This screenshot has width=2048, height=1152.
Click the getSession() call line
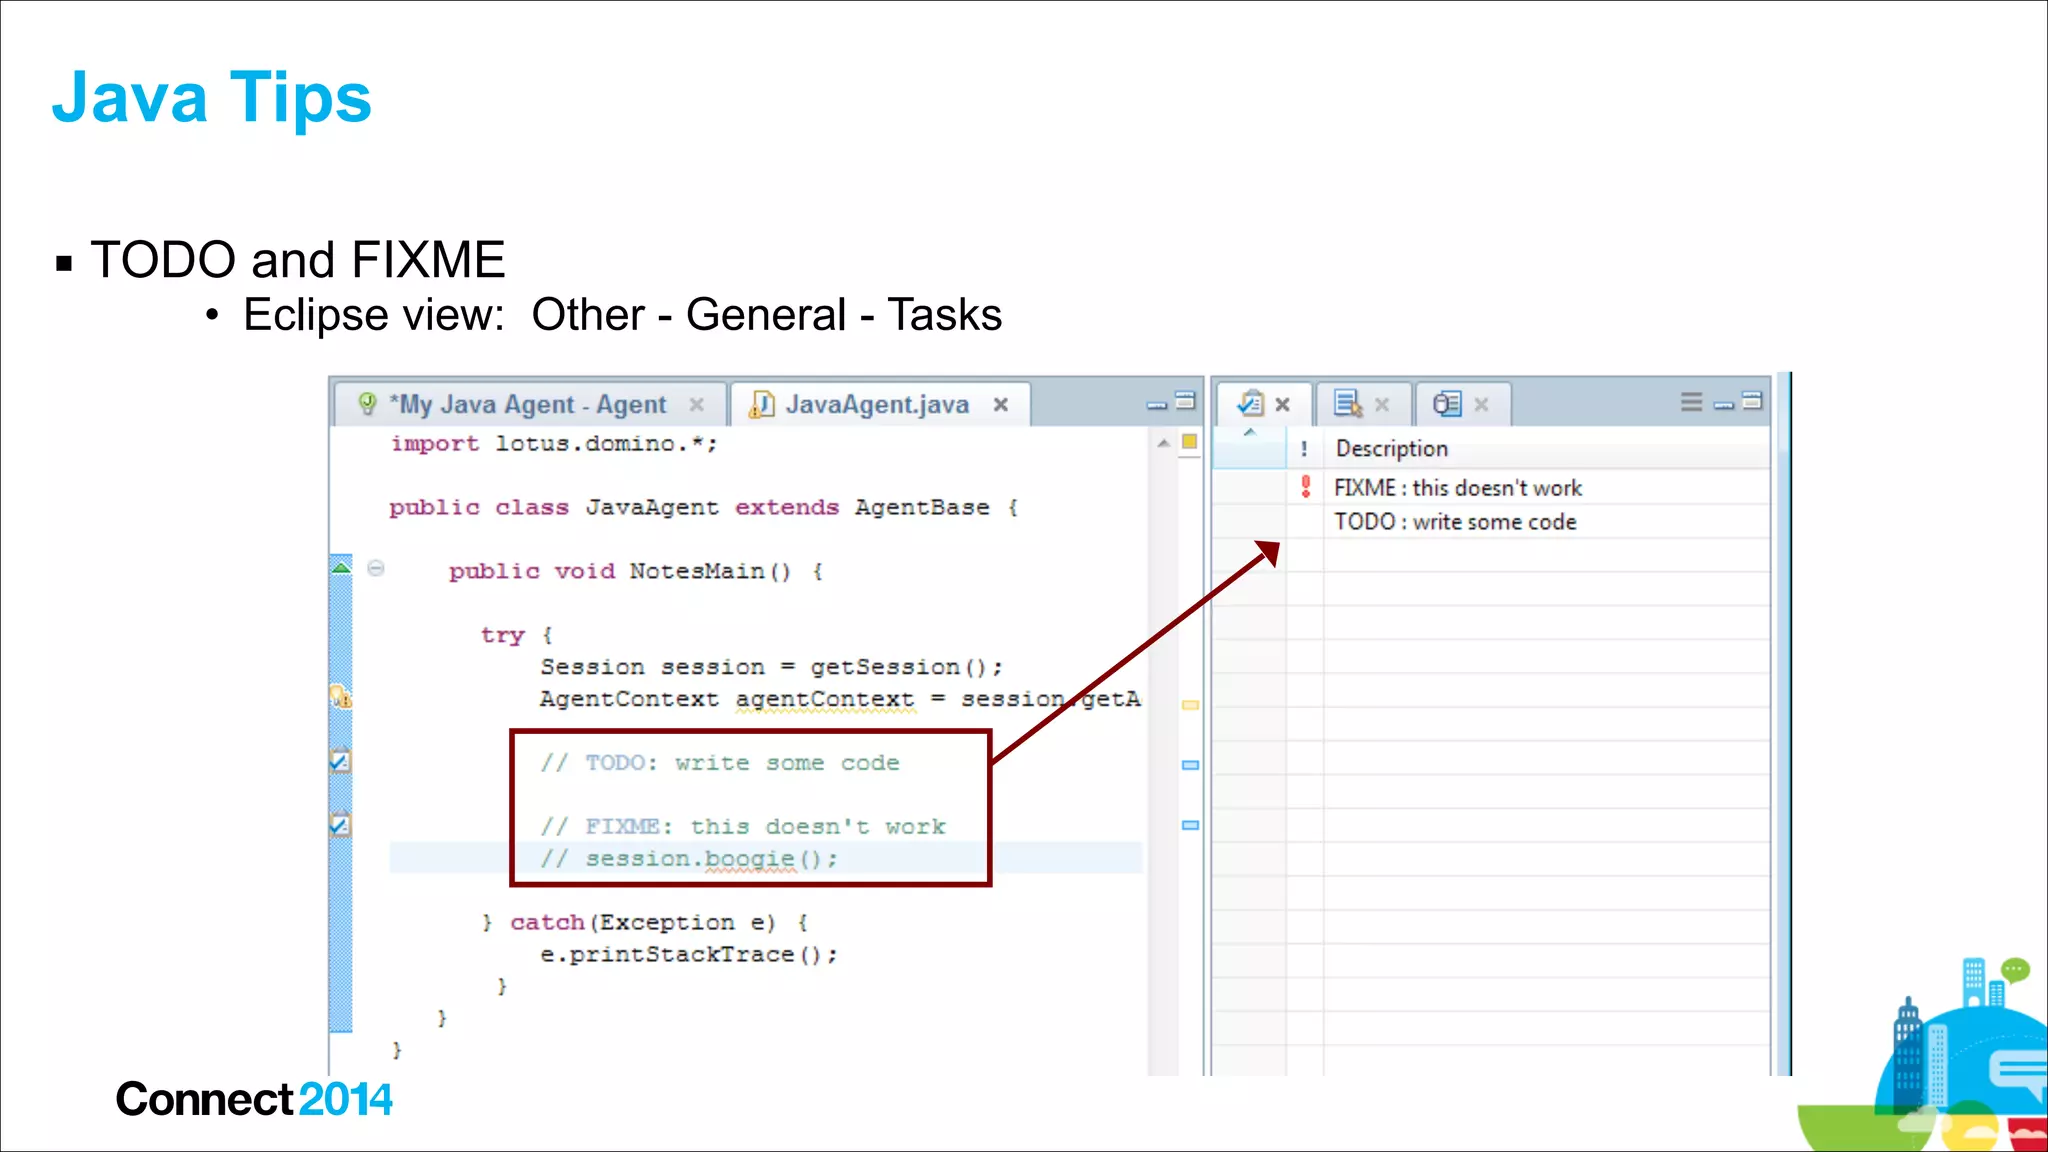coord(771,667)
